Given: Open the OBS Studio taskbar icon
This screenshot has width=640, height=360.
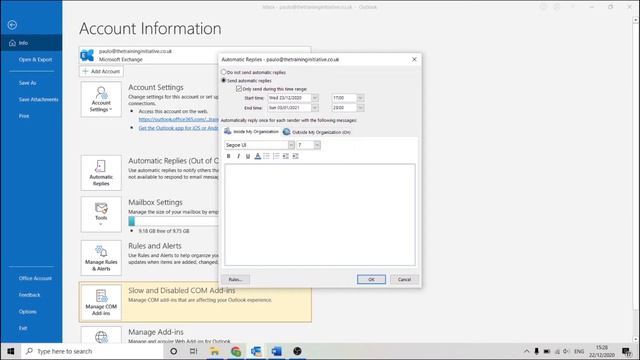Looking at the screenshot, I should click(x=298, y=351).
